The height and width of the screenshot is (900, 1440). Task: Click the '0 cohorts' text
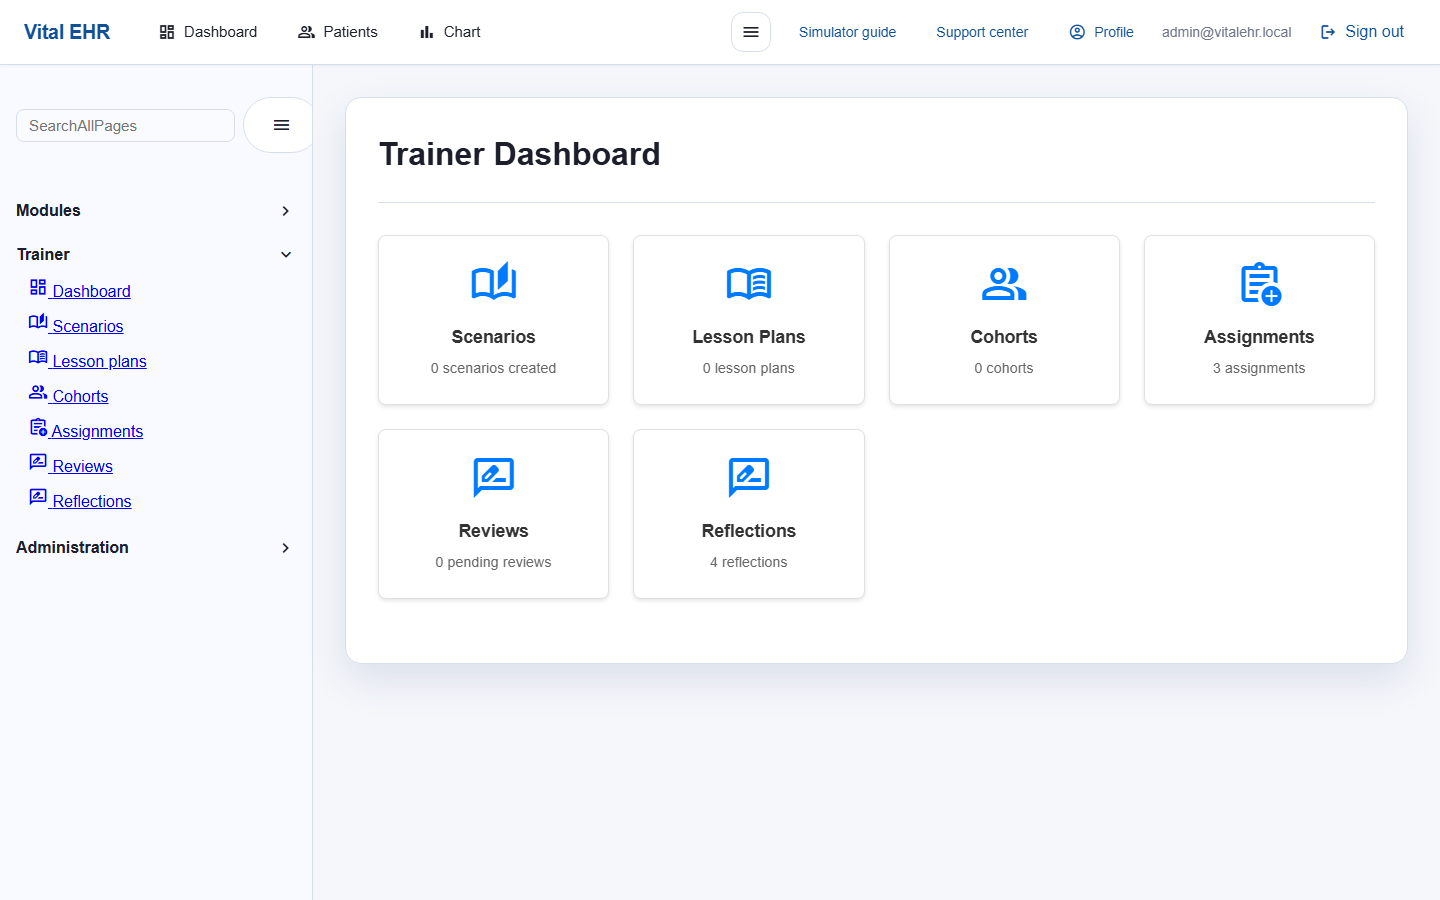coord(1004,368)
